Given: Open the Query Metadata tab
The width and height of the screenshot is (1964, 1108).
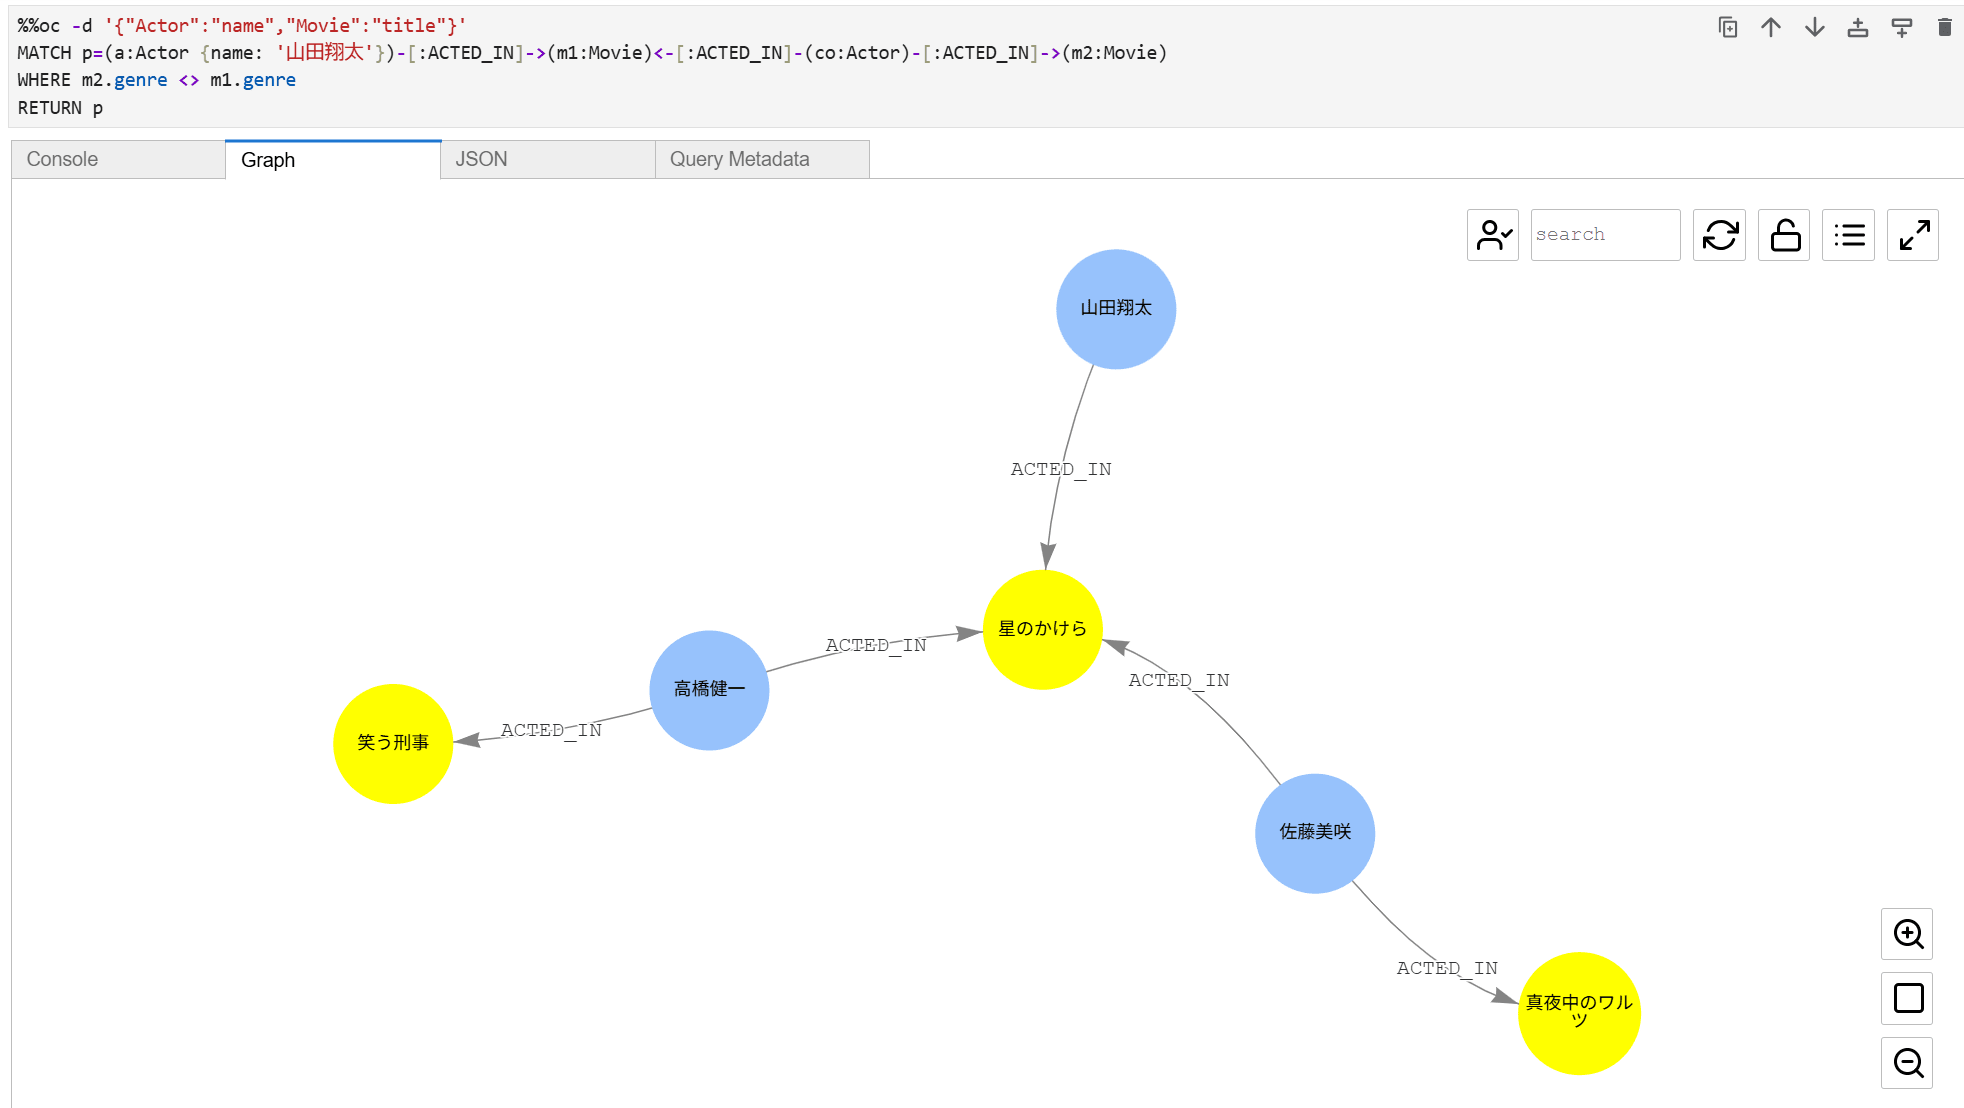Looking at the screenshot, I should (762, 160).
